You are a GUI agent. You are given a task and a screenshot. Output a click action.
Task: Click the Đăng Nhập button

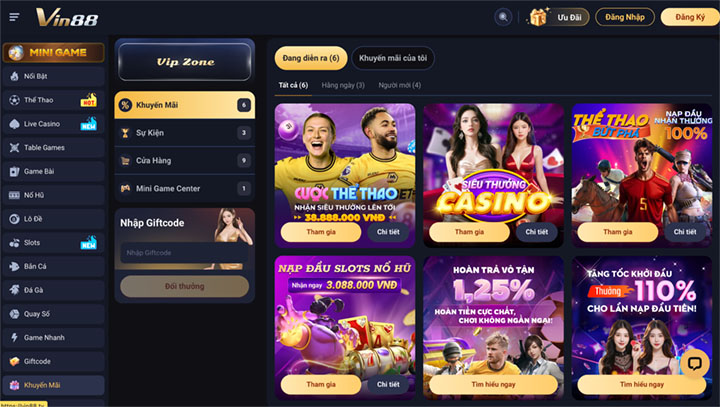(625, 17)
